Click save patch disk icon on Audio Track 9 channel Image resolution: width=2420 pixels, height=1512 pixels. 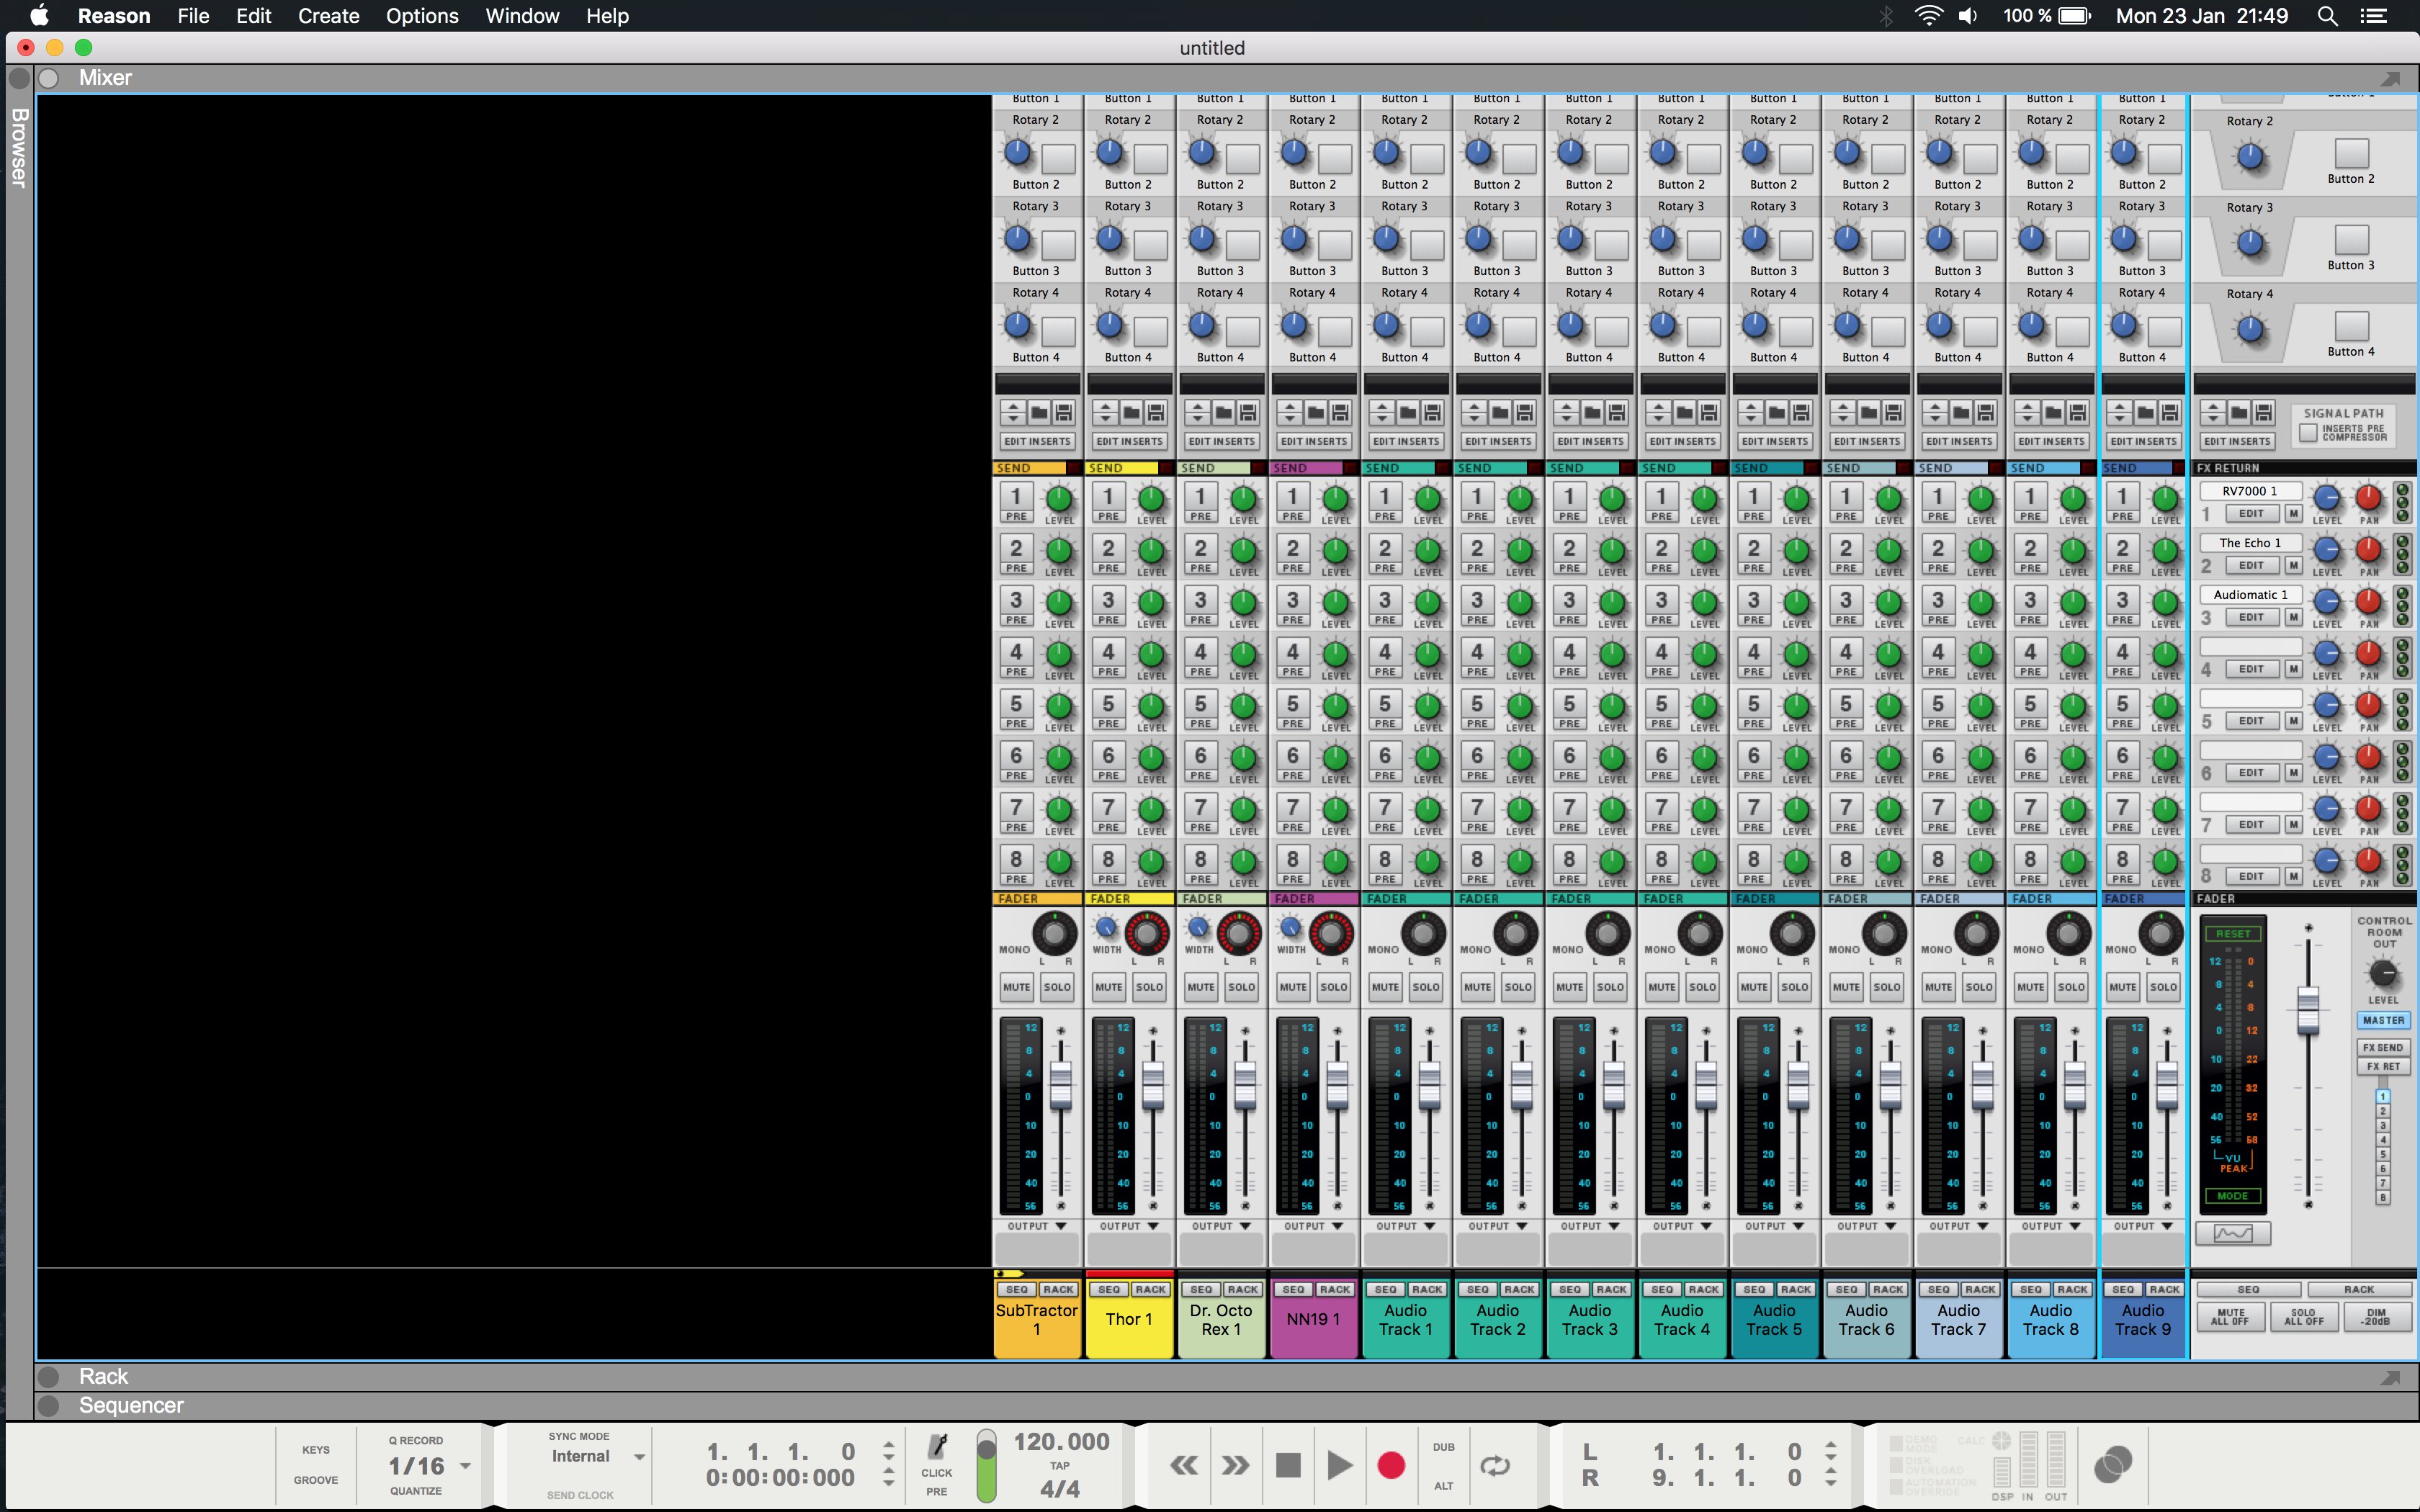pyautogui.click(x=2169, y=412)
